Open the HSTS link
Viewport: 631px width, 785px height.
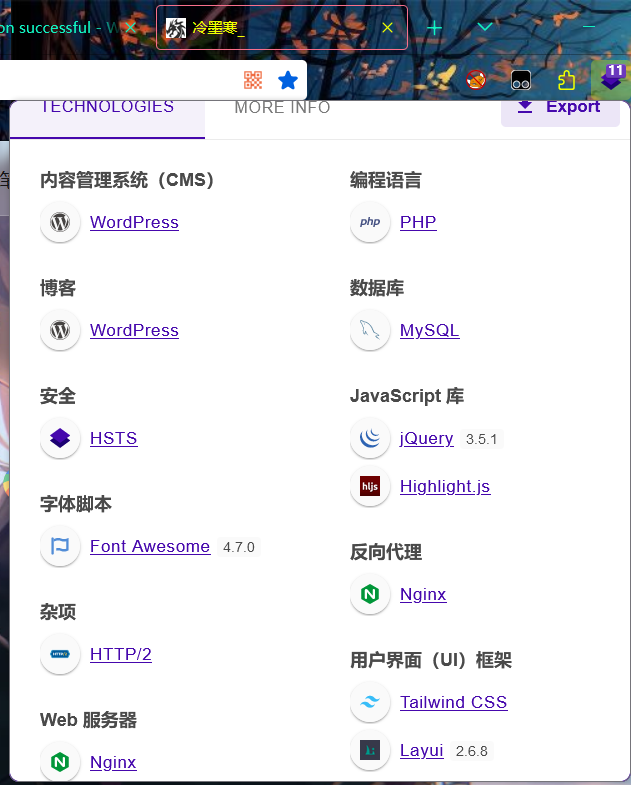click(x=114, y=439)
